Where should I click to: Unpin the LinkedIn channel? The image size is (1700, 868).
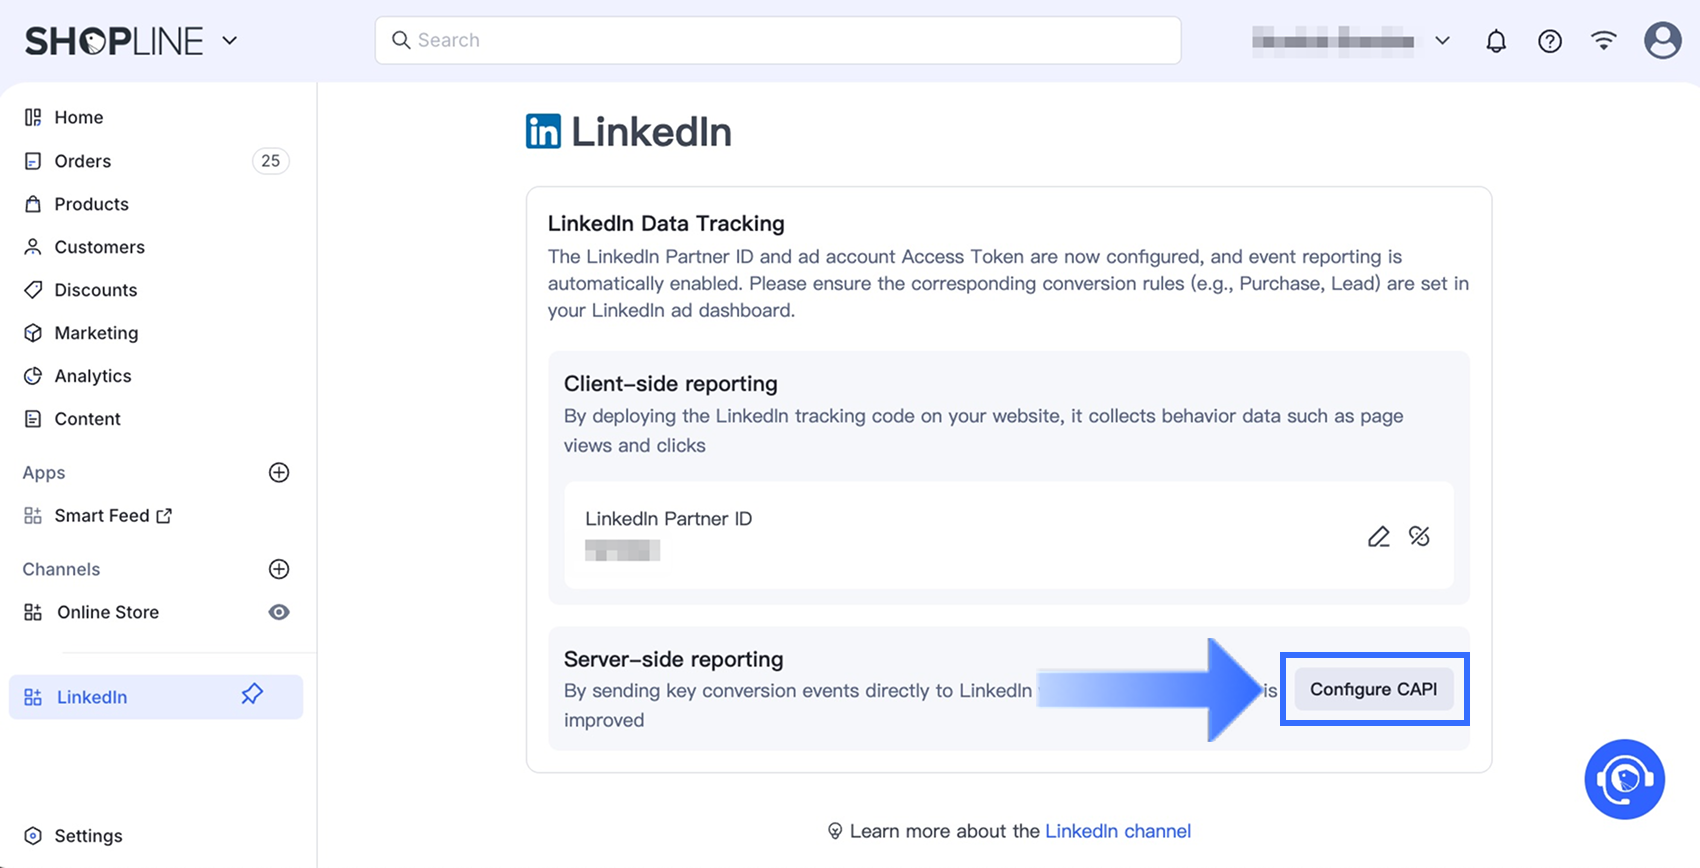coord(252,694)
